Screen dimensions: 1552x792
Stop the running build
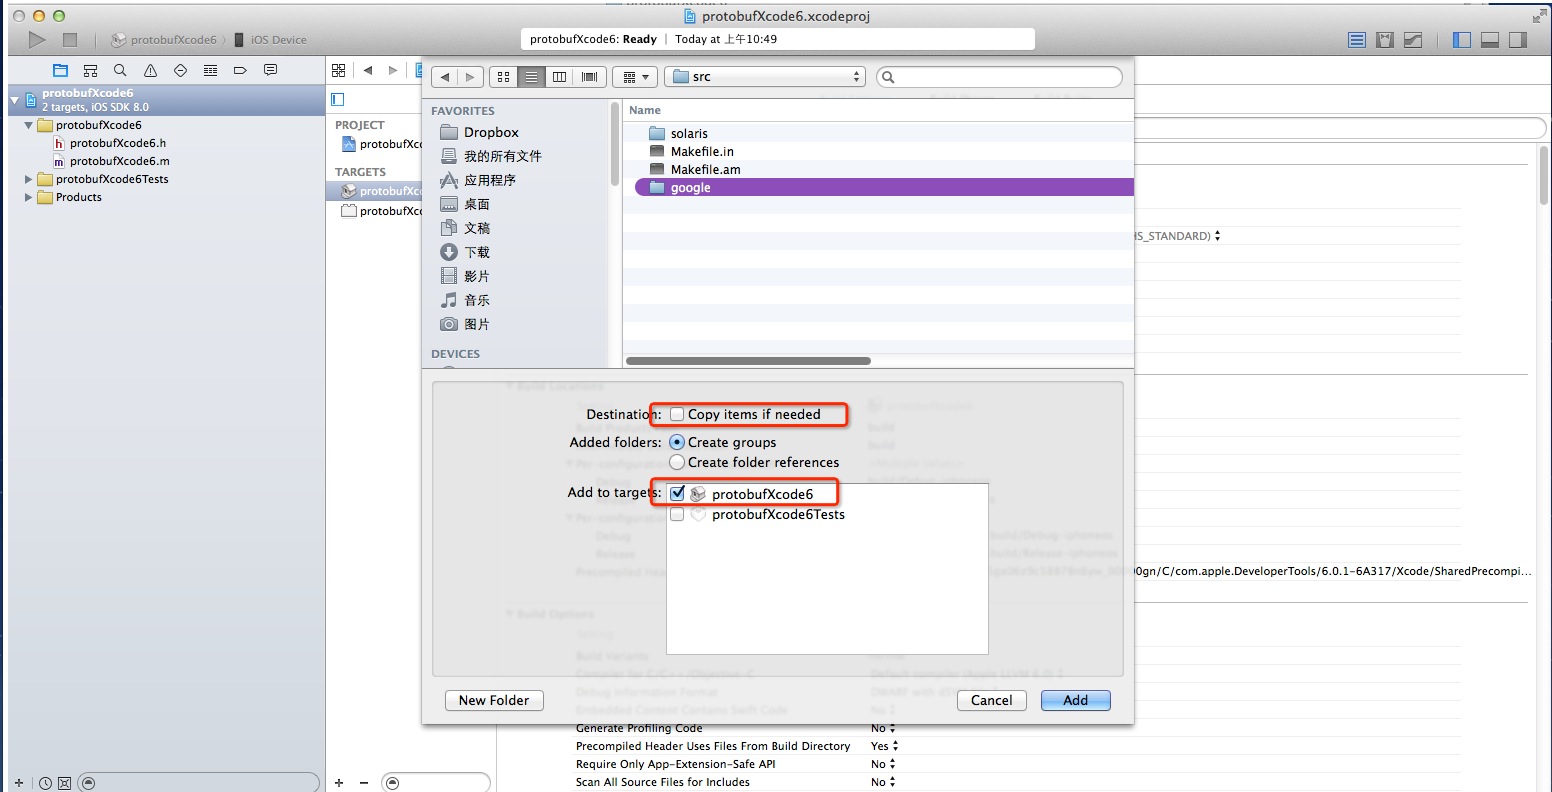(70, 40)
